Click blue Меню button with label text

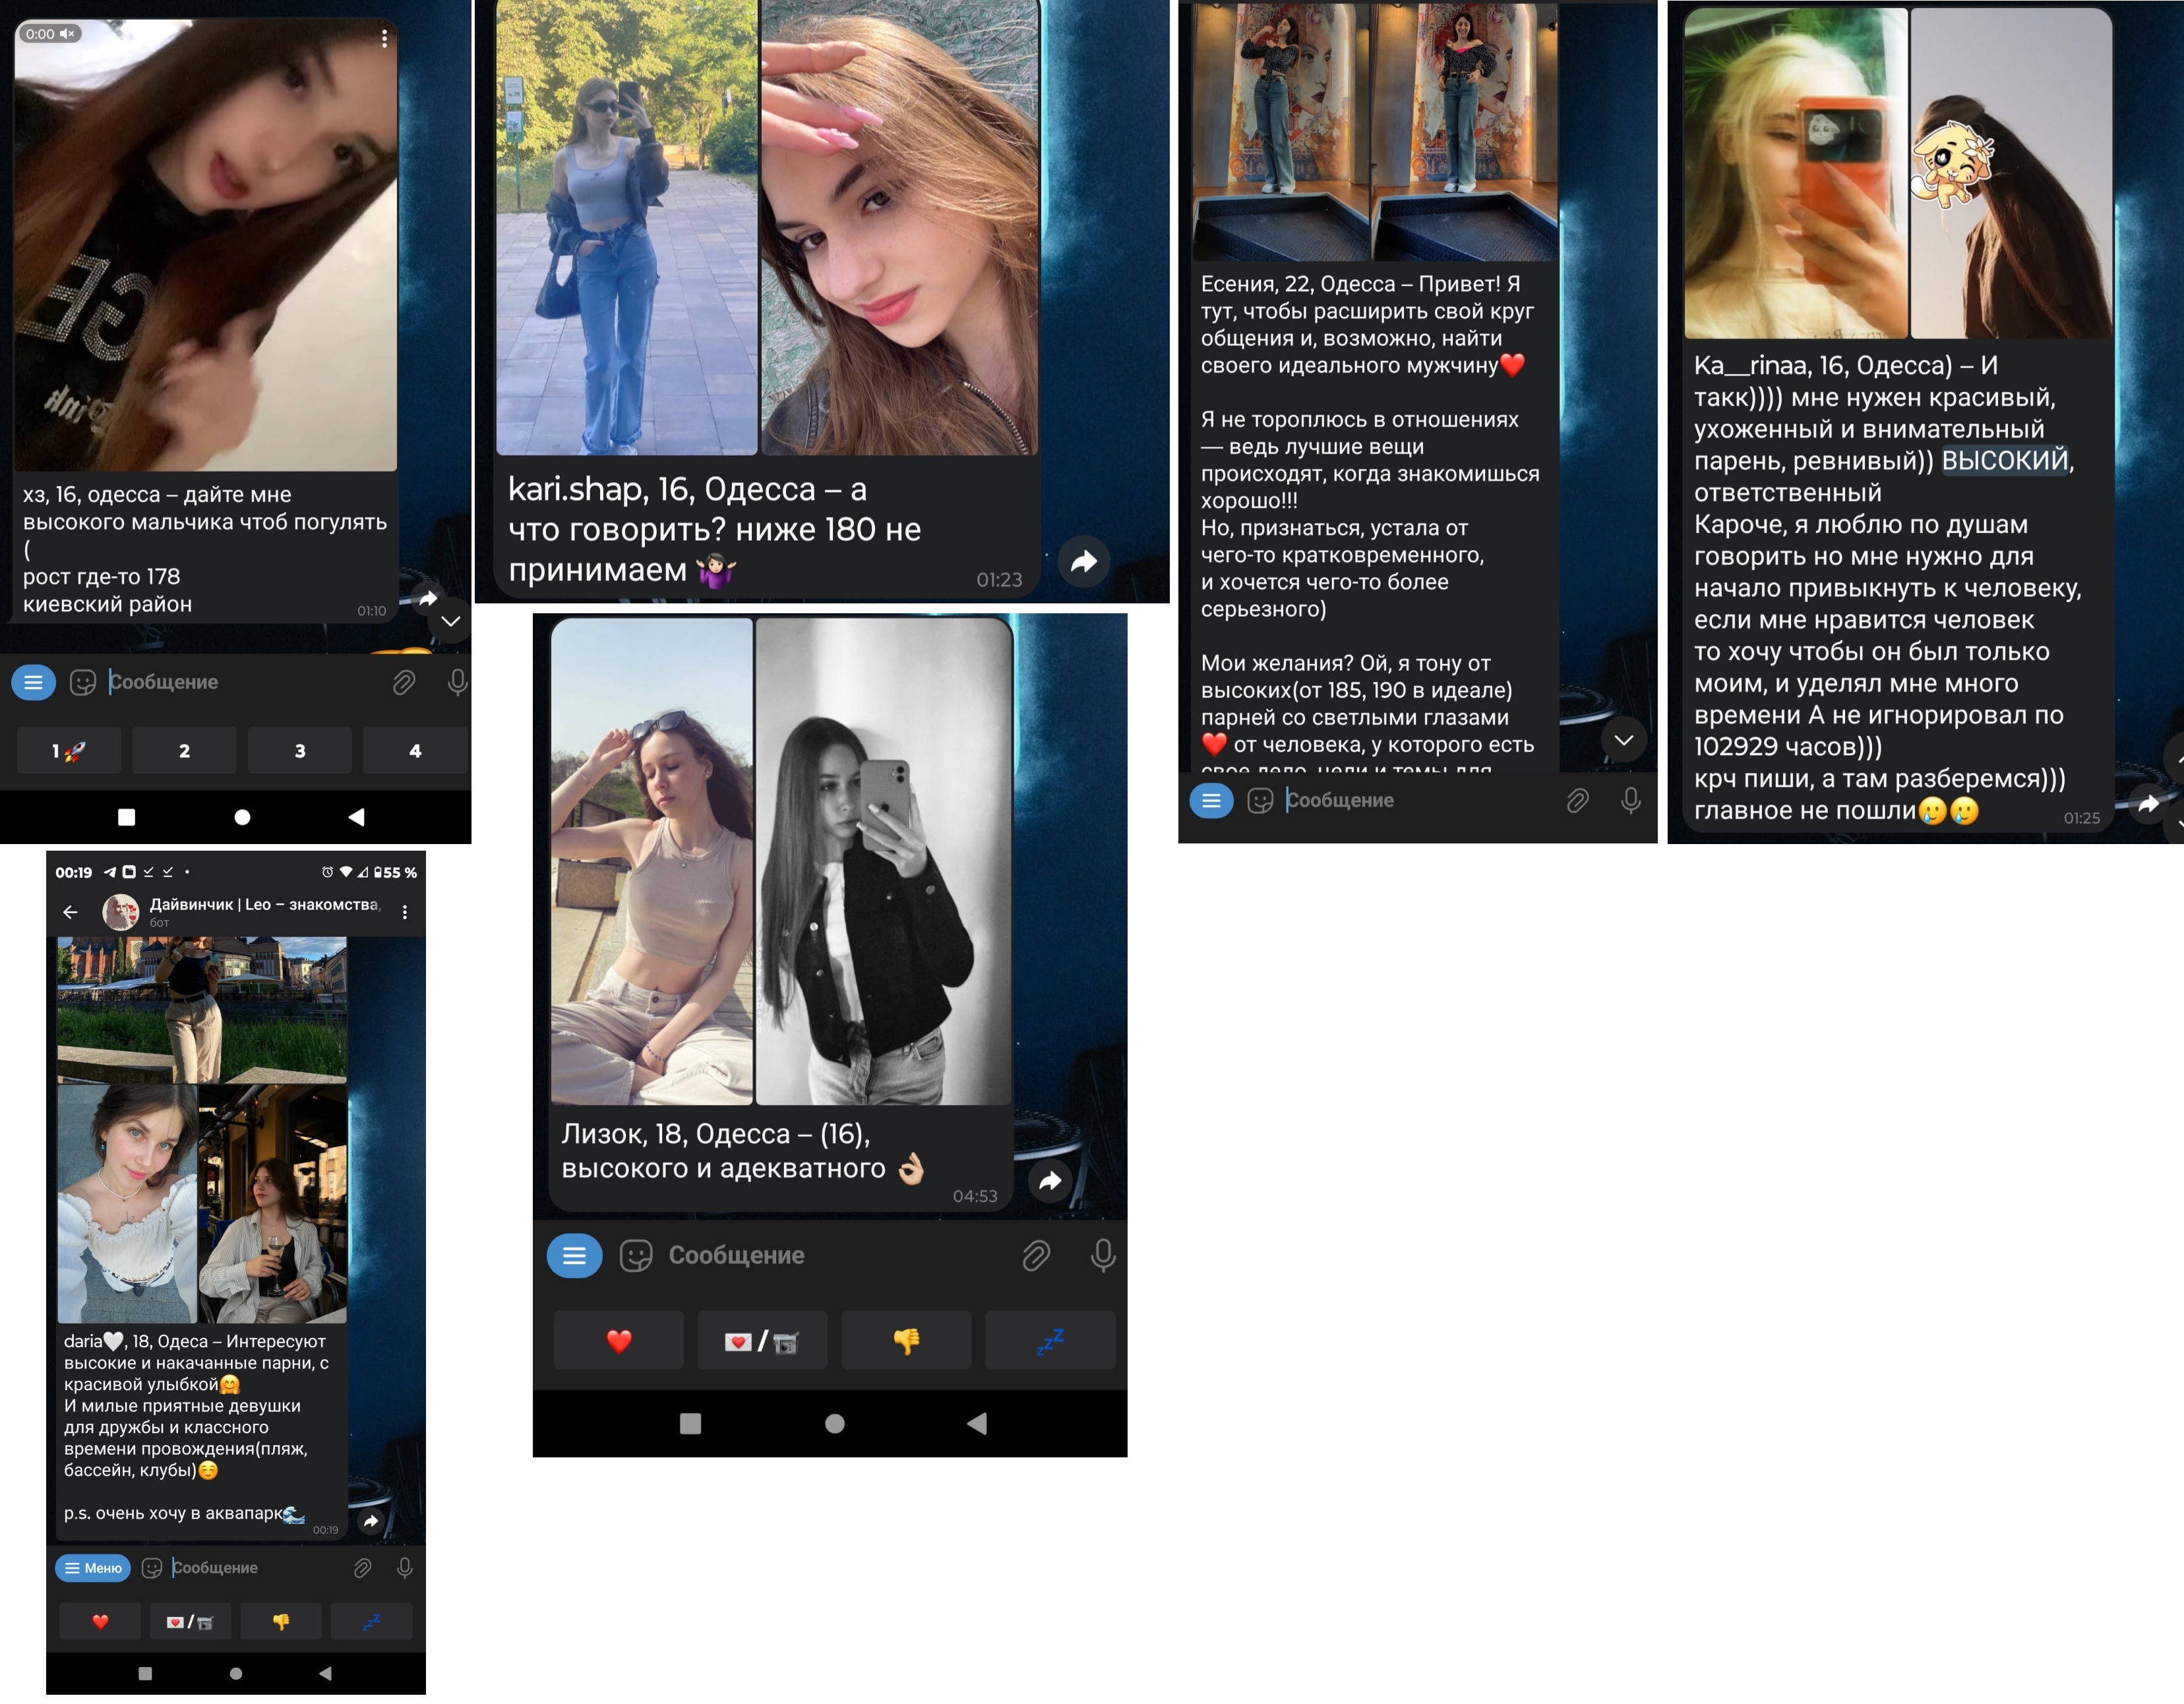(93, 1568)
